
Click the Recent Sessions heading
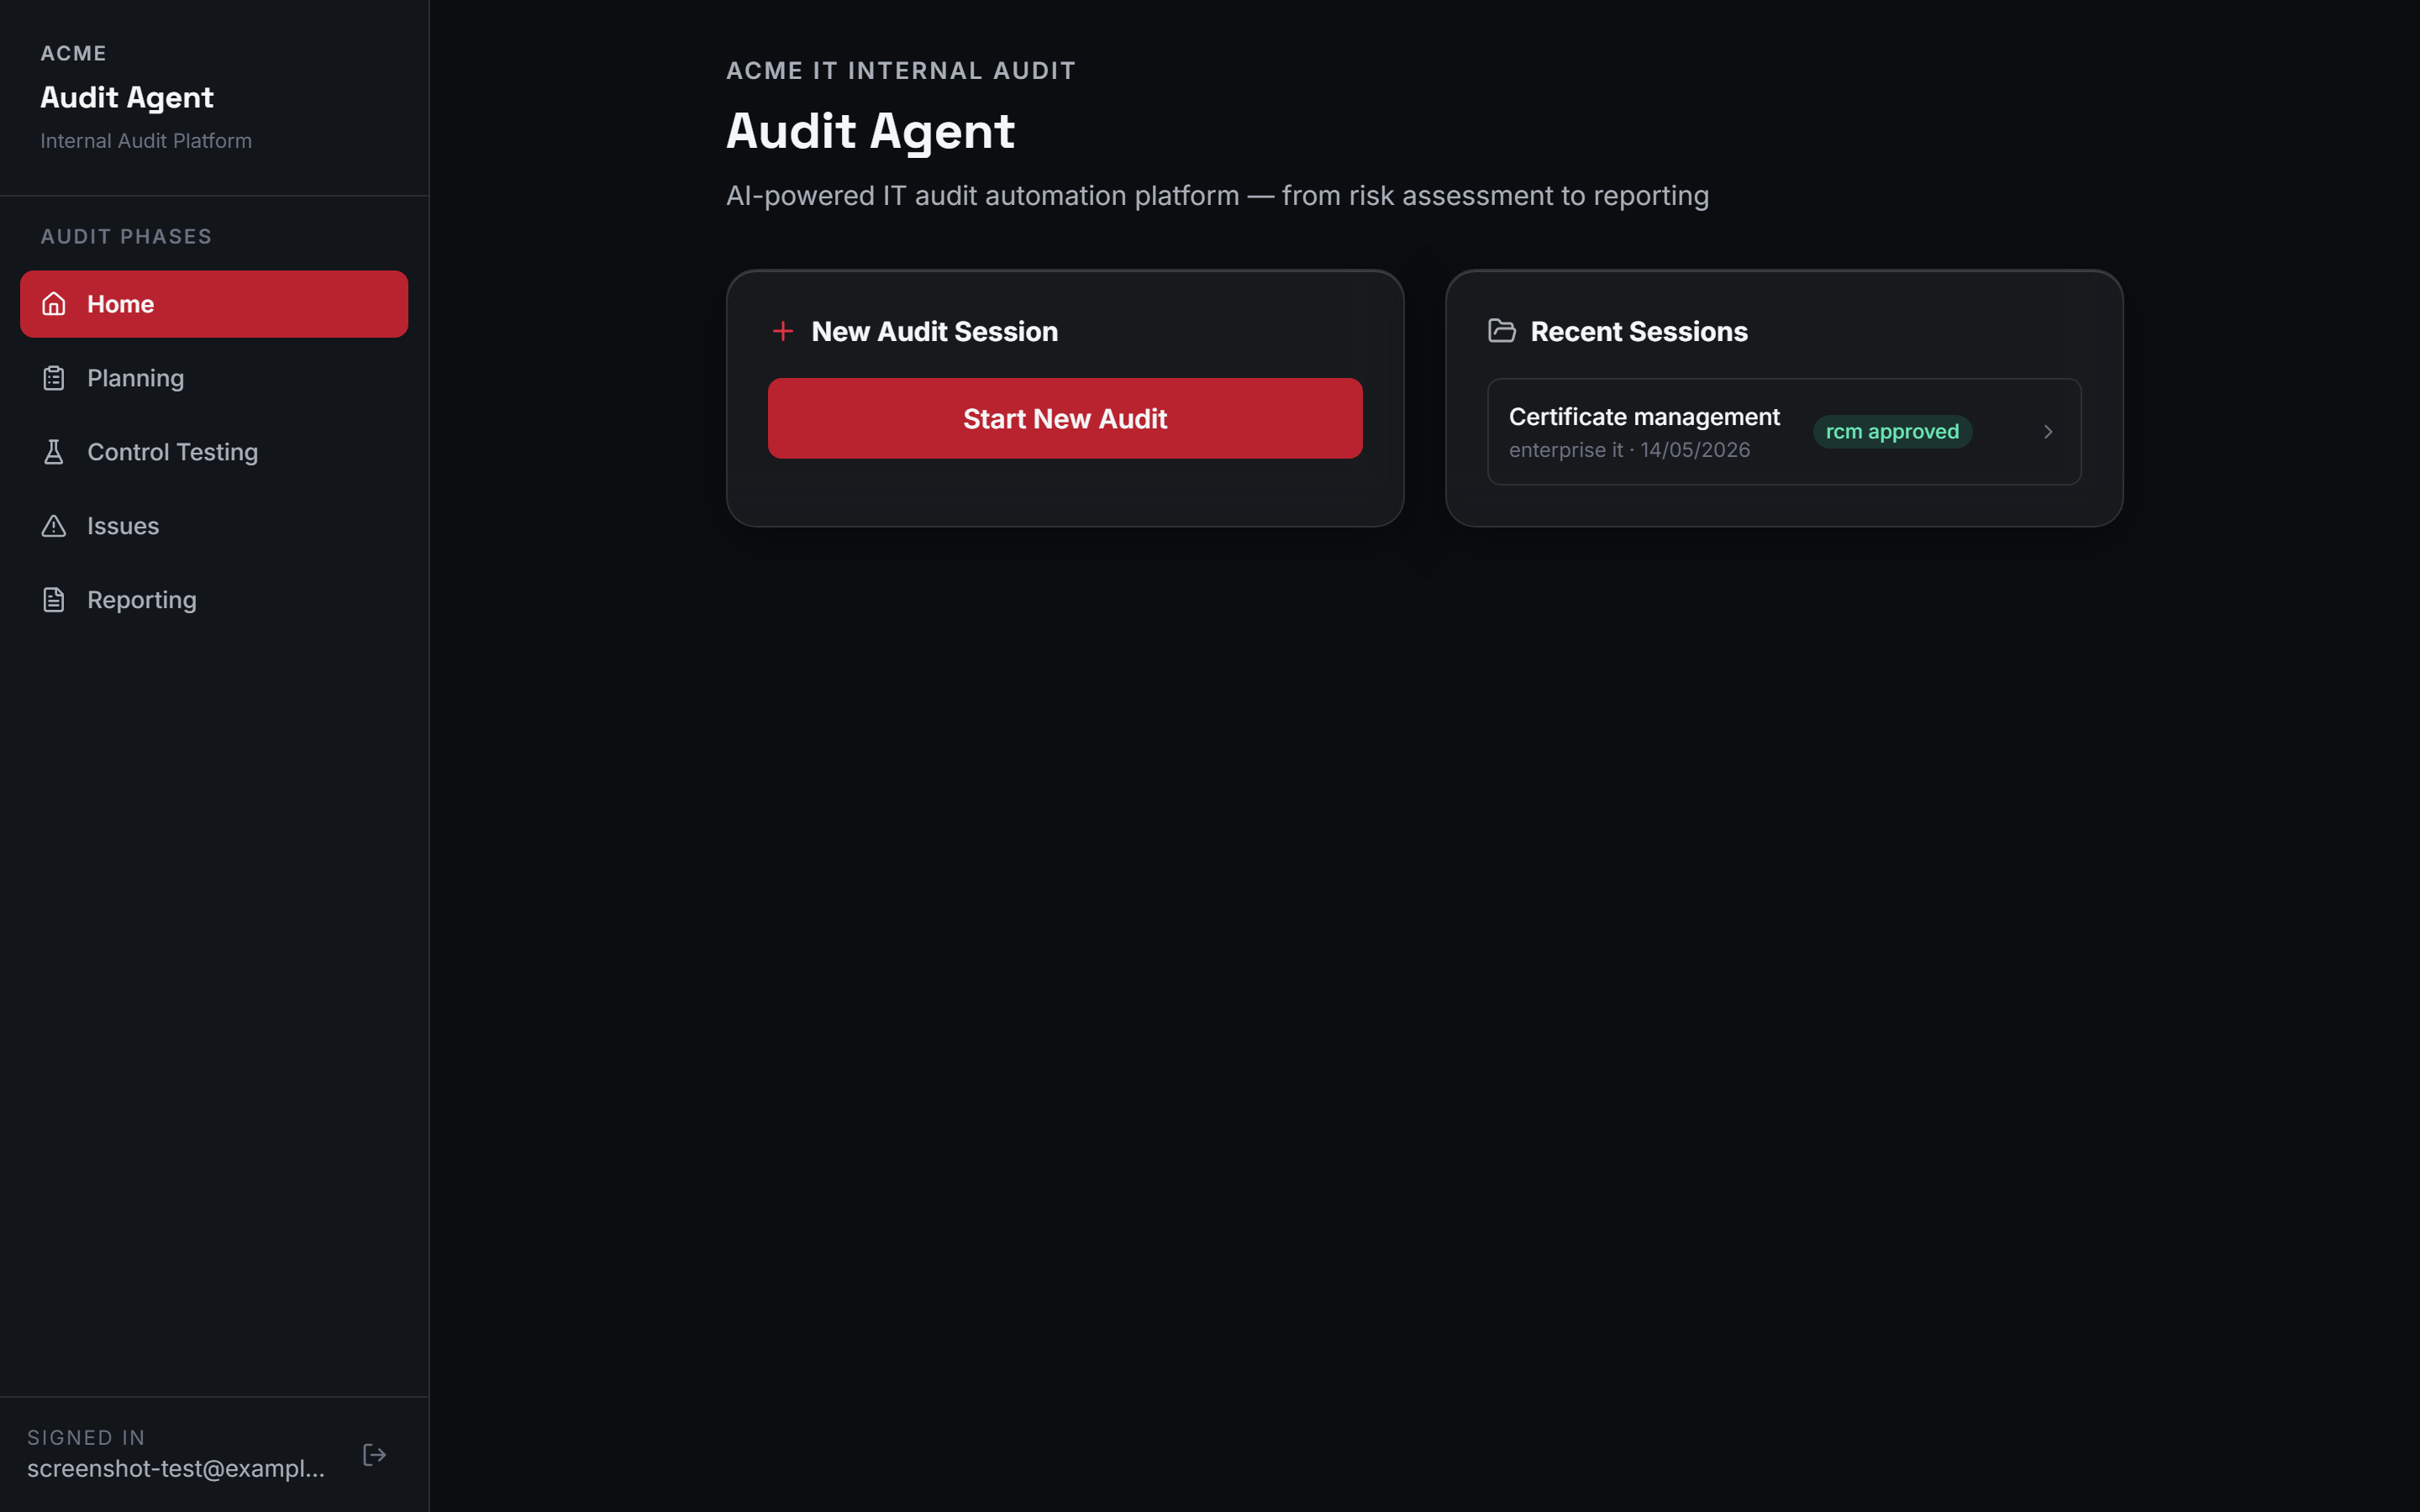[x=1639, y=331]
